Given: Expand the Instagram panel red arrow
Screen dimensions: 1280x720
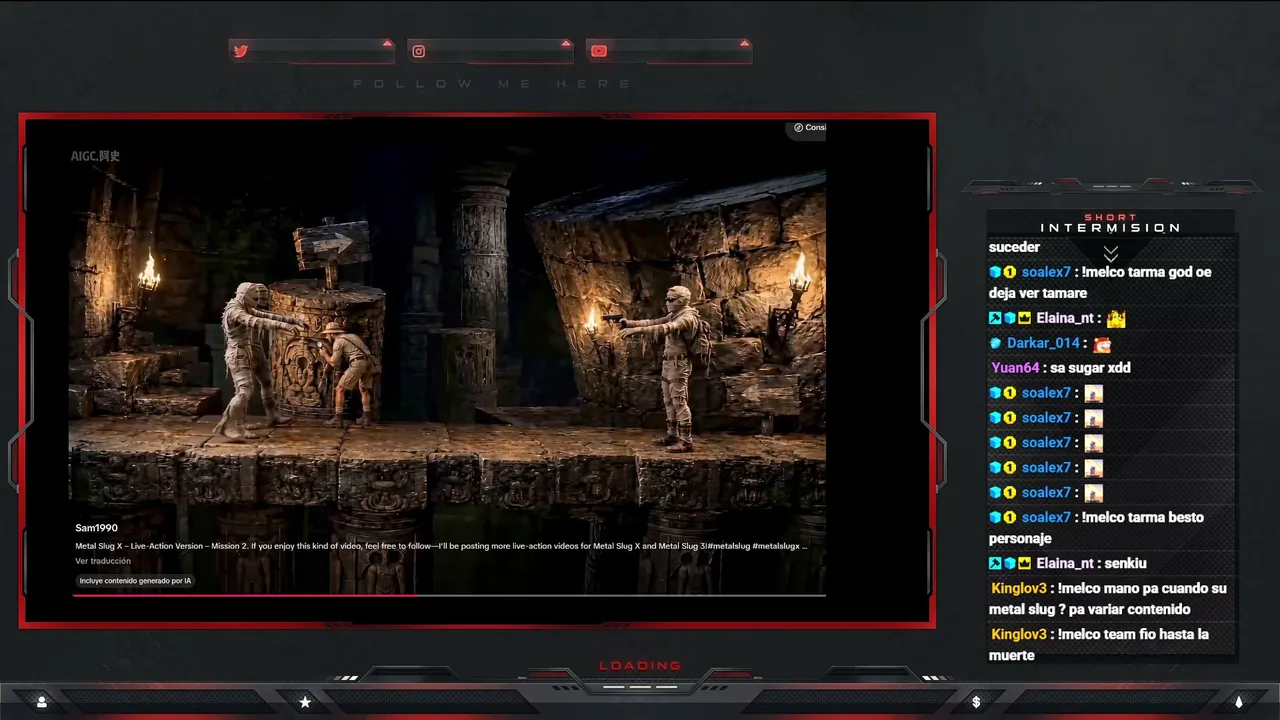Looking at the screenshot, I should point(566,43).
